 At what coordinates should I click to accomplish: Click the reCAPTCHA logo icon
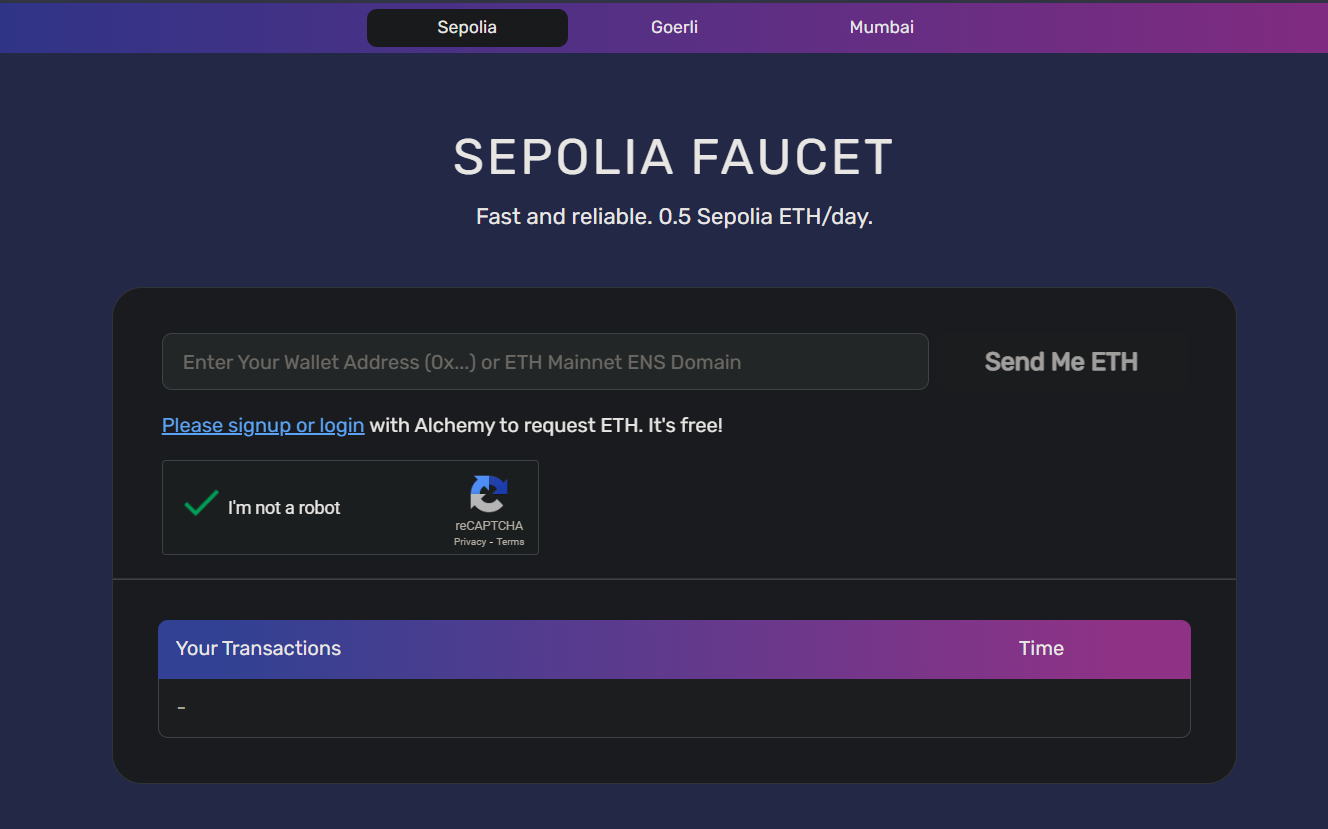(489, 494)
